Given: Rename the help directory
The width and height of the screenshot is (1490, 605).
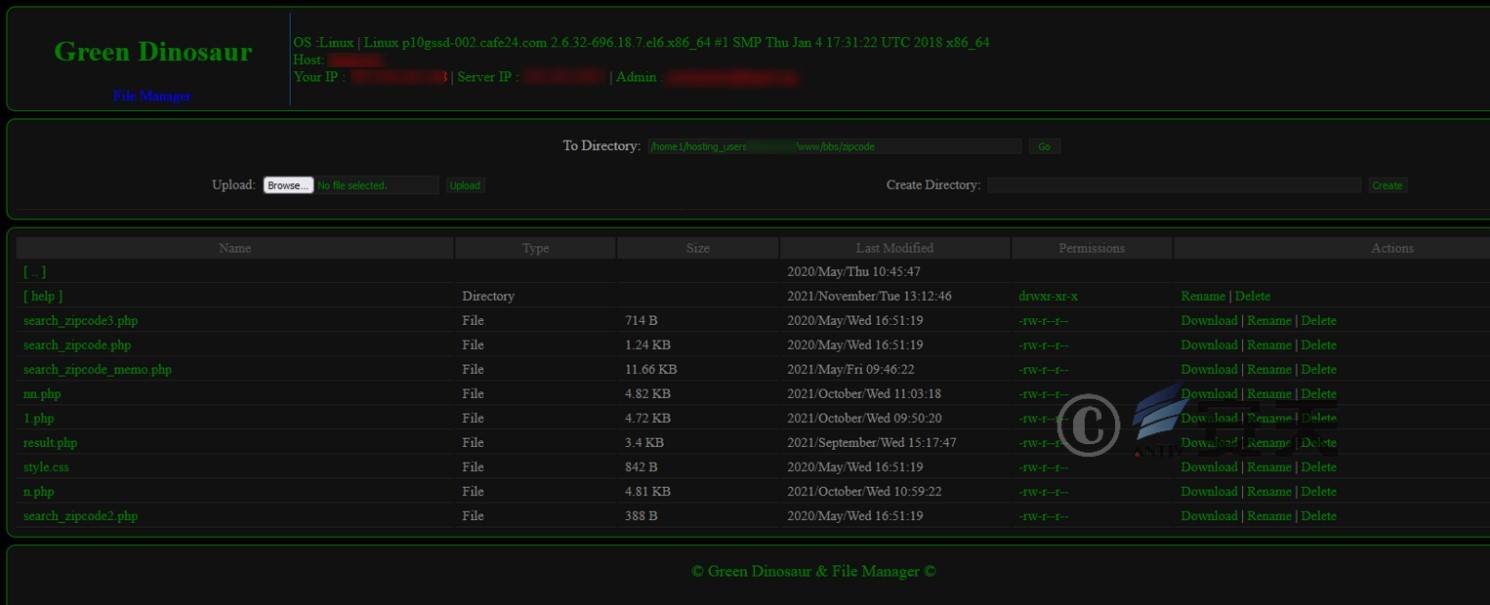Looking at the screenshot, I should (1203, 296).
